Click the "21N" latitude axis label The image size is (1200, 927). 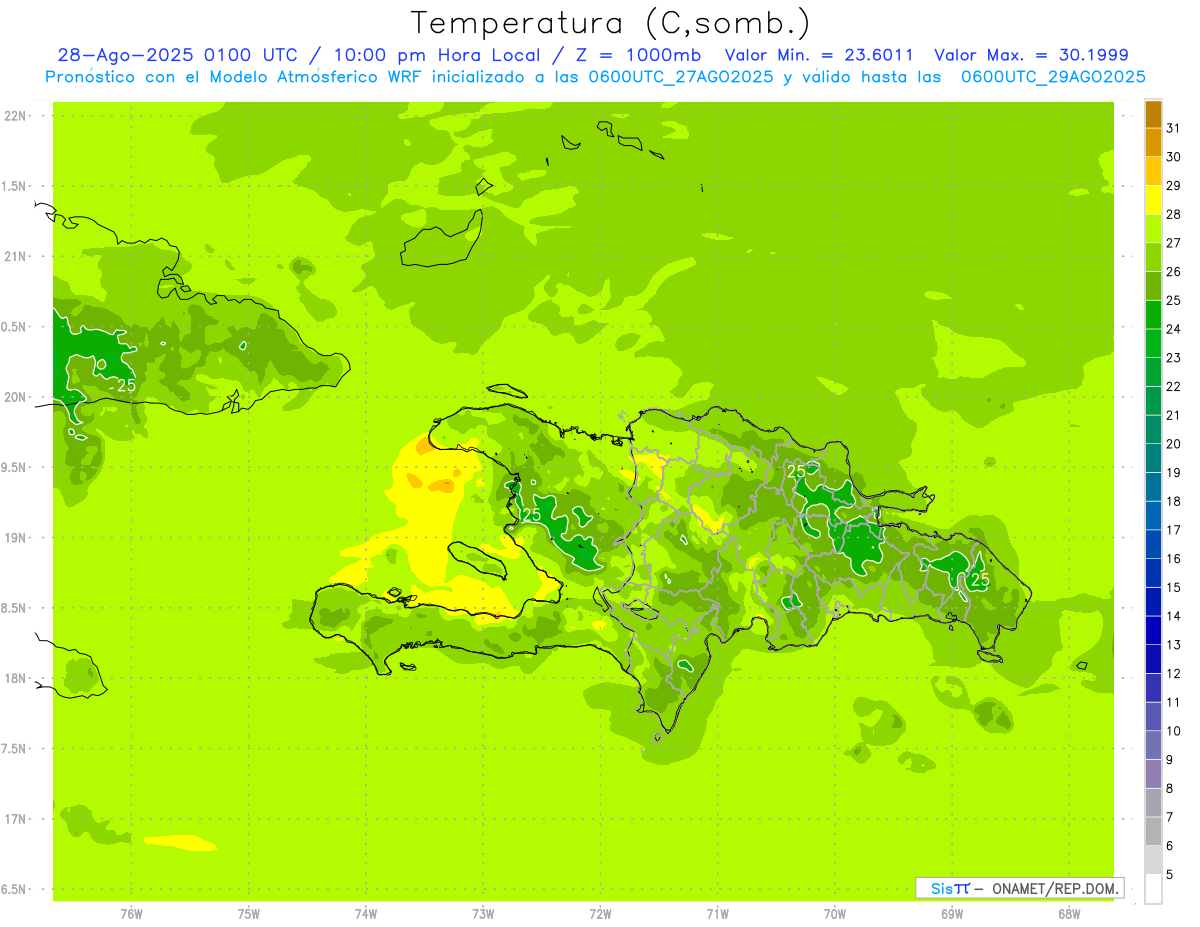17,256
